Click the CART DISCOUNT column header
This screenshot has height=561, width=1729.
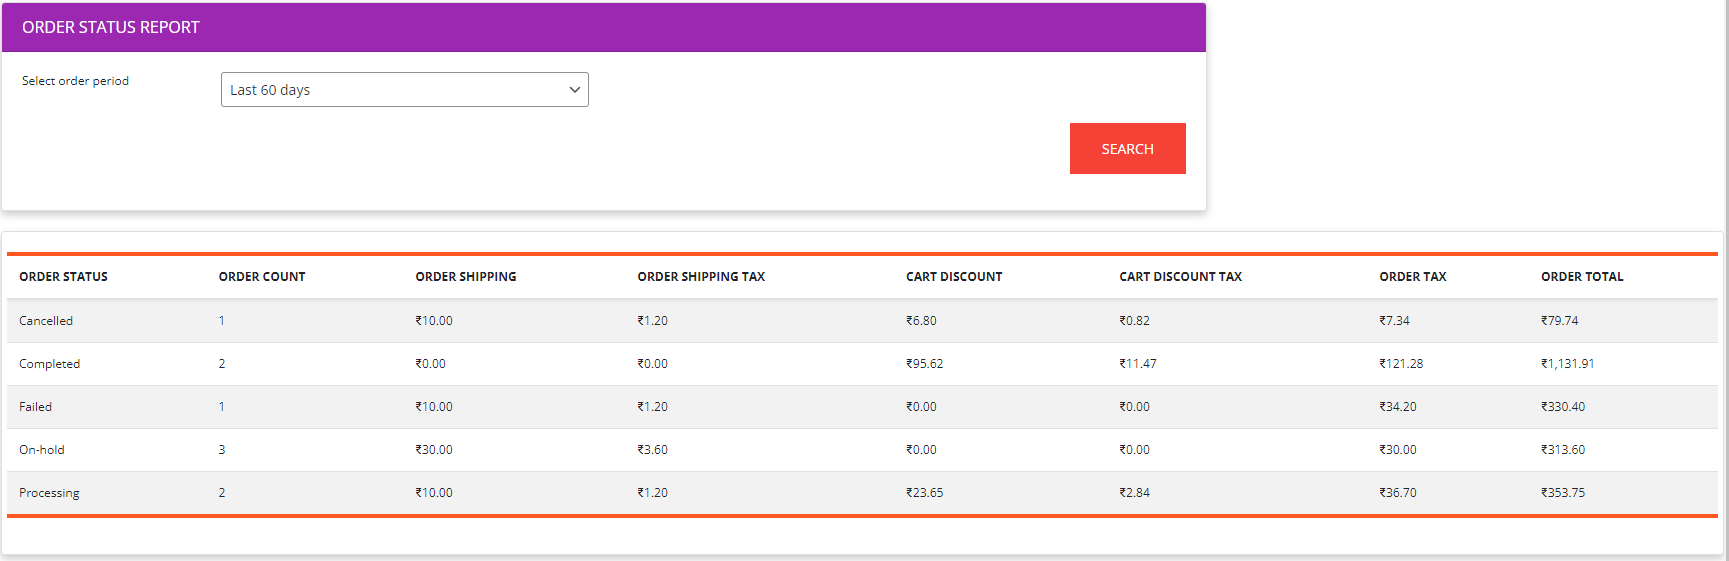(954, 277)
